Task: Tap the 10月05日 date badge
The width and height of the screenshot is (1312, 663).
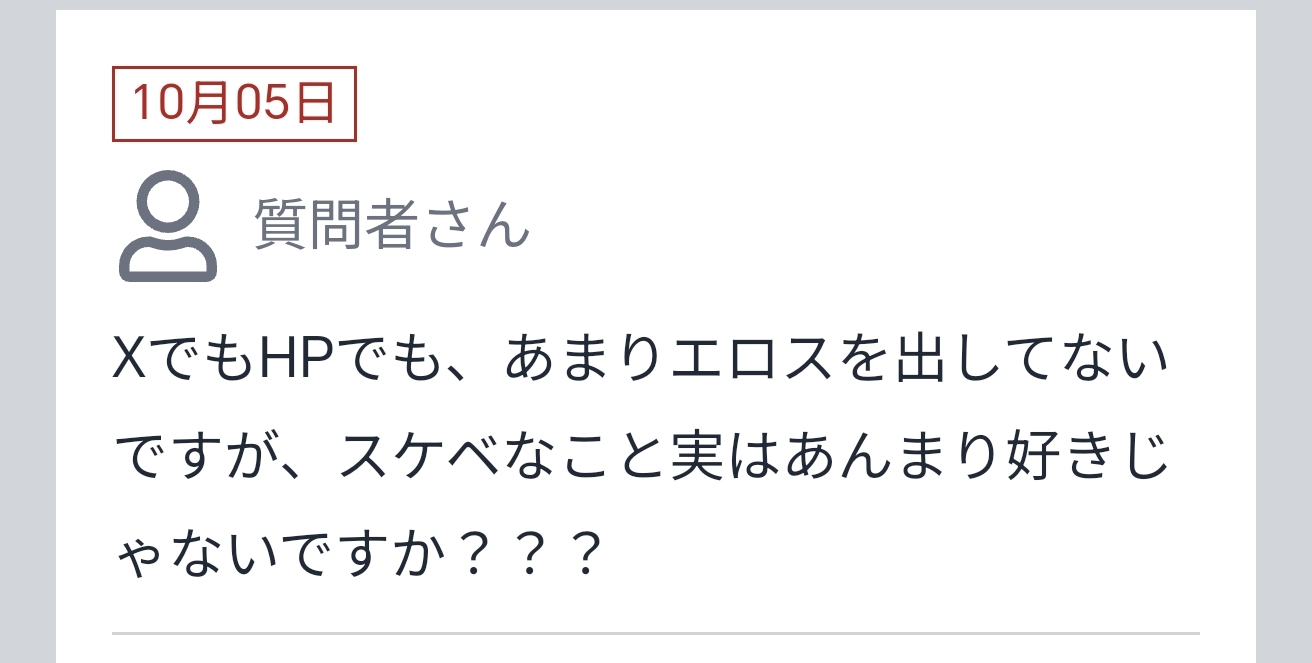Action: click(234, 103)
